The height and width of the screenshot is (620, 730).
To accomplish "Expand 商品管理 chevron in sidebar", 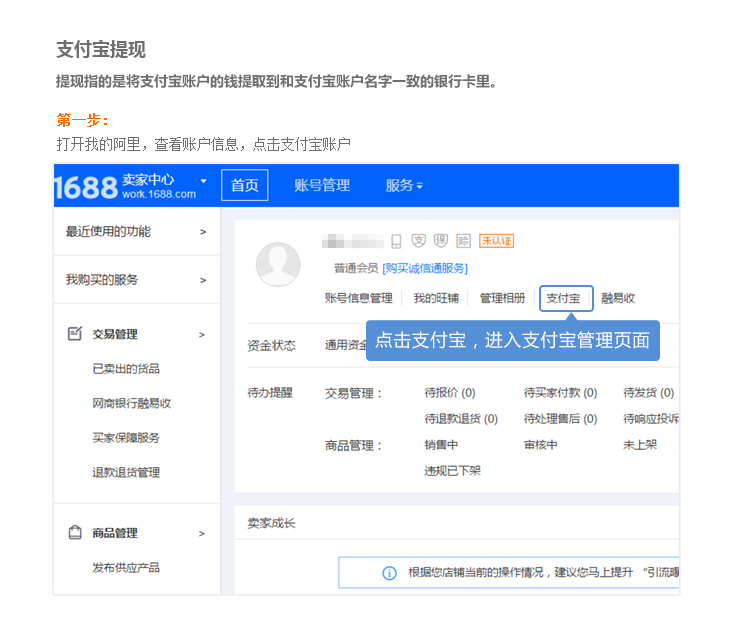I will pos(202,533).
